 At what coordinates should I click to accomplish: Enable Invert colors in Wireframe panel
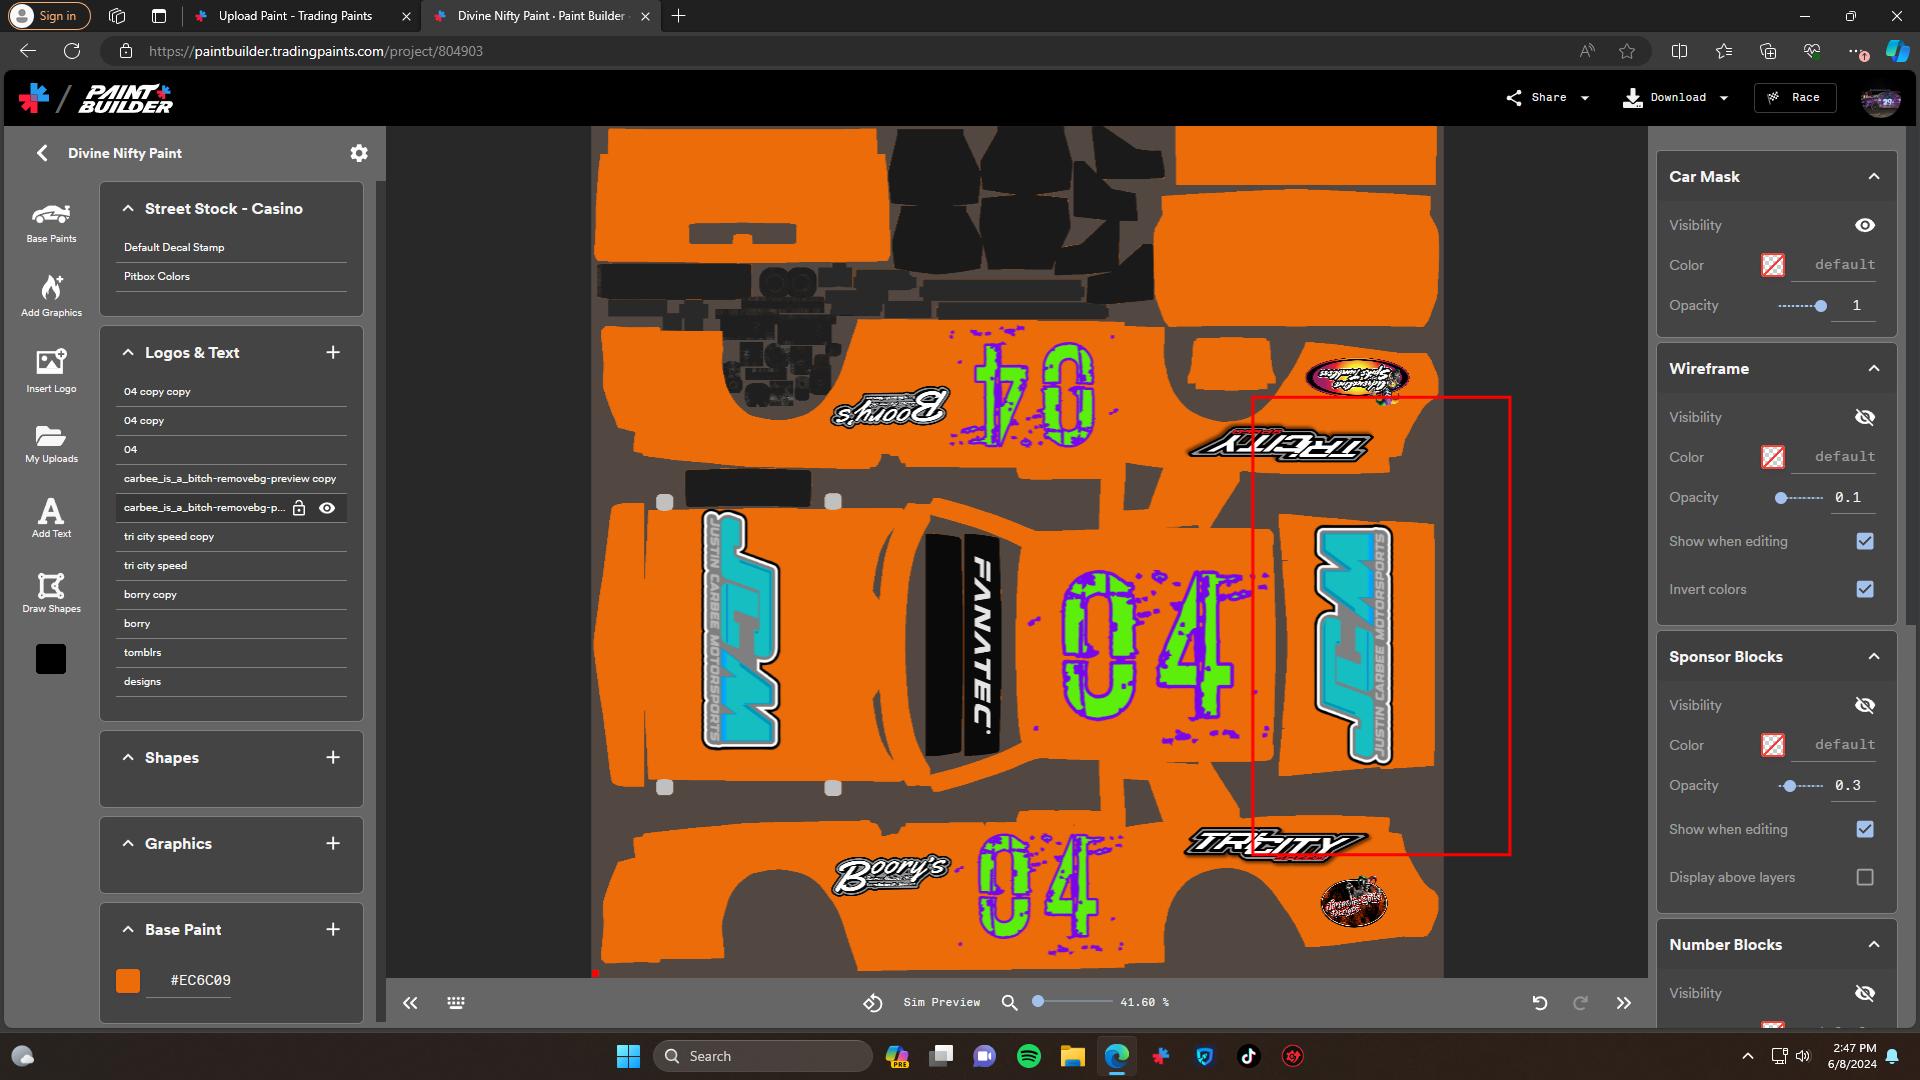pyautogui.click(x=1865, y=589)
